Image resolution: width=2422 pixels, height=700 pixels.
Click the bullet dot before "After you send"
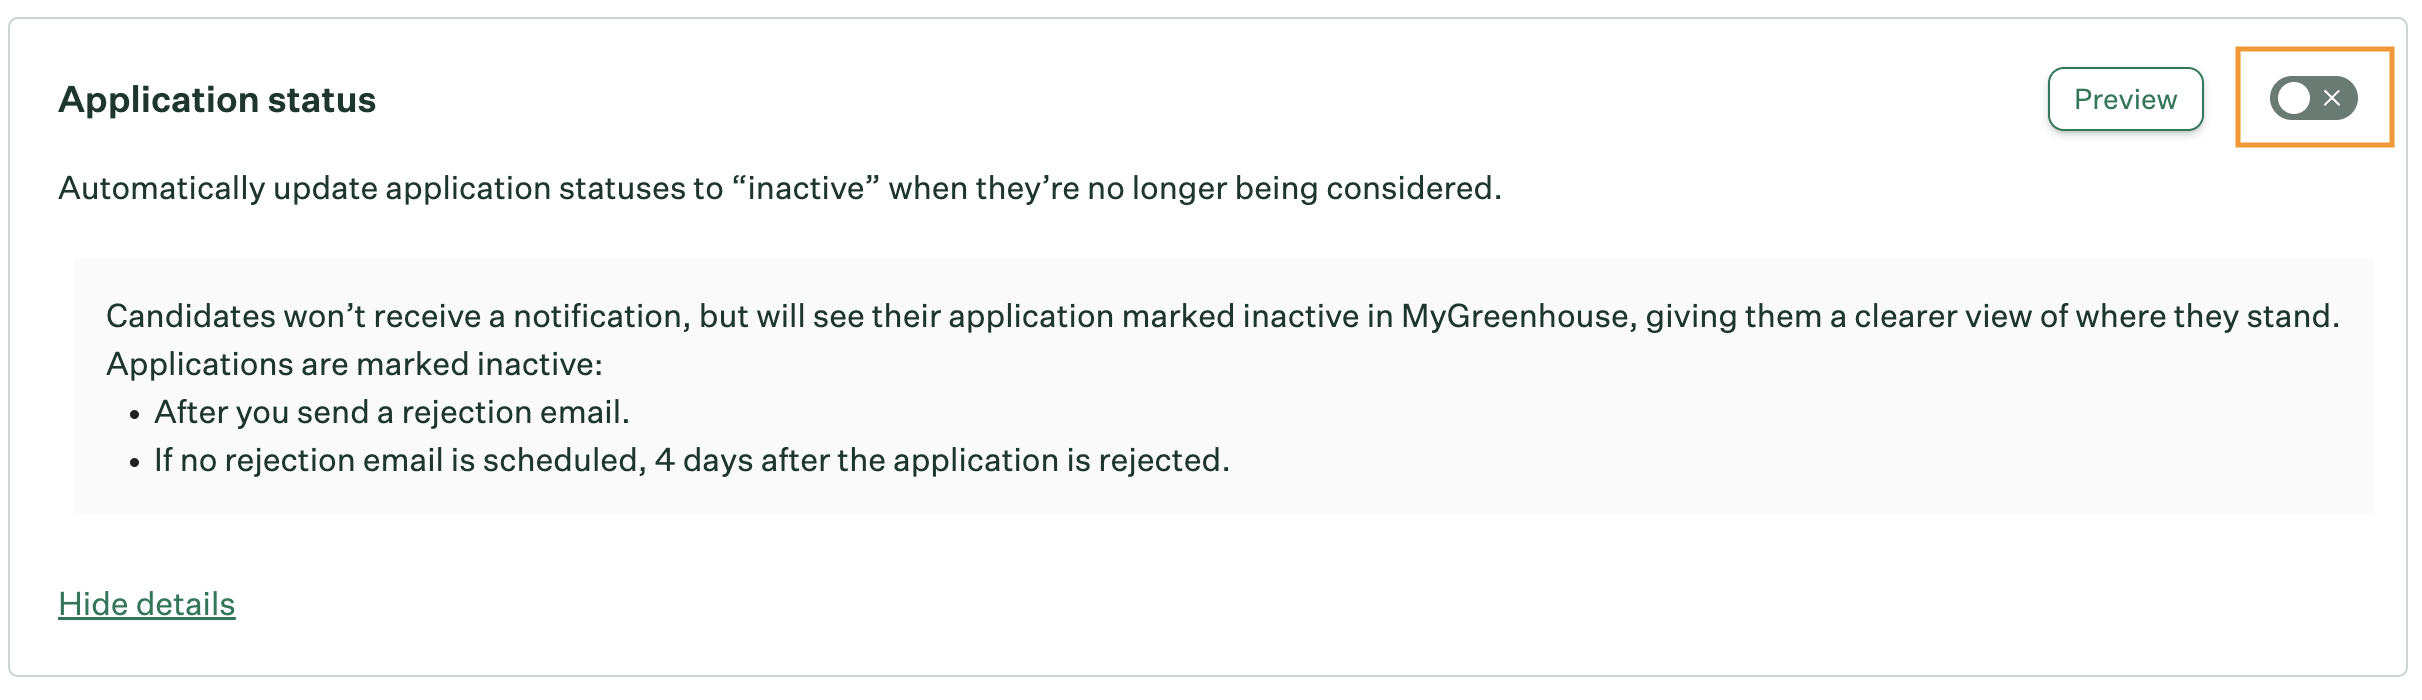(x=134, y=415)
